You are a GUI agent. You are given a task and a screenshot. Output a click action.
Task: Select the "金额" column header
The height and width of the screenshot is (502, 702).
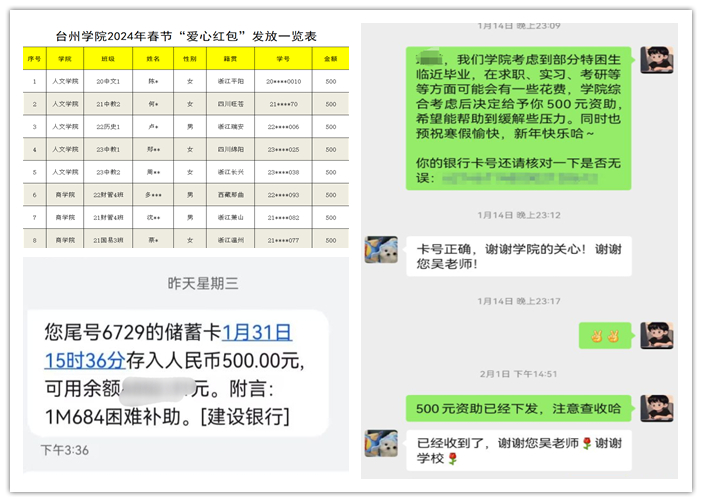click(330, 60)
